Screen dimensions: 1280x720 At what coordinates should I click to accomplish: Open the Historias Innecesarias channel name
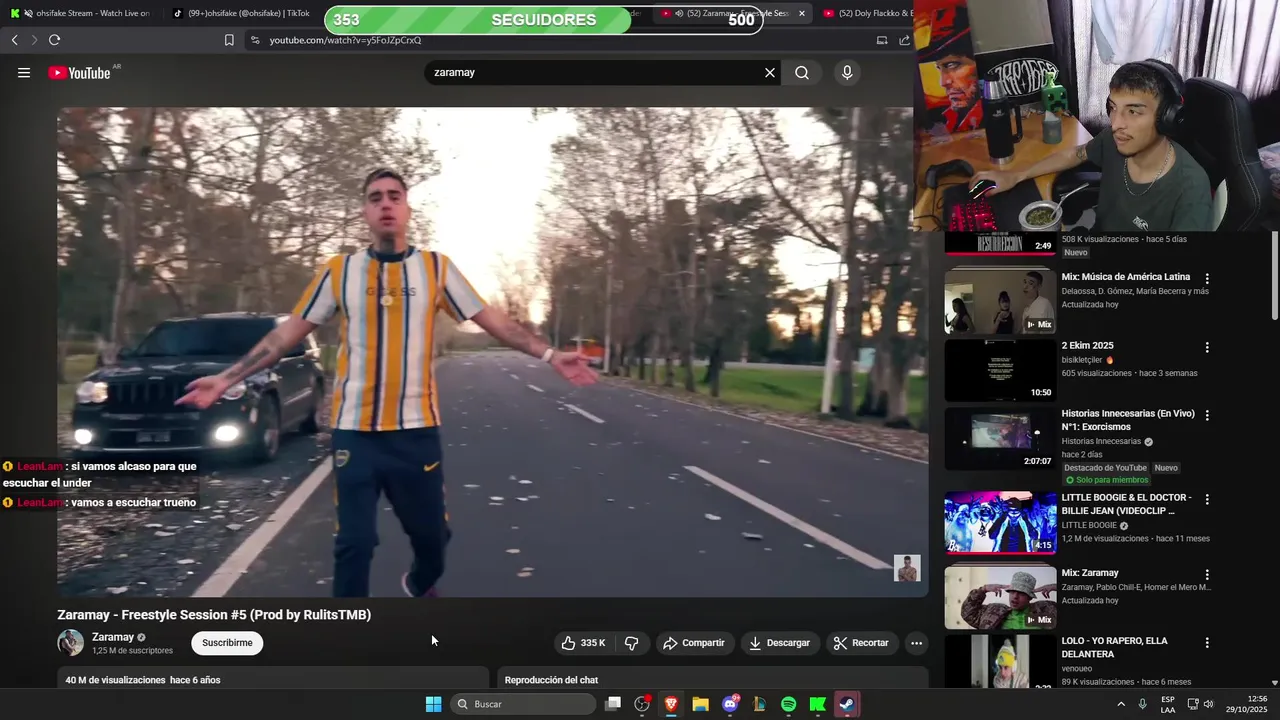(1101, 441)
